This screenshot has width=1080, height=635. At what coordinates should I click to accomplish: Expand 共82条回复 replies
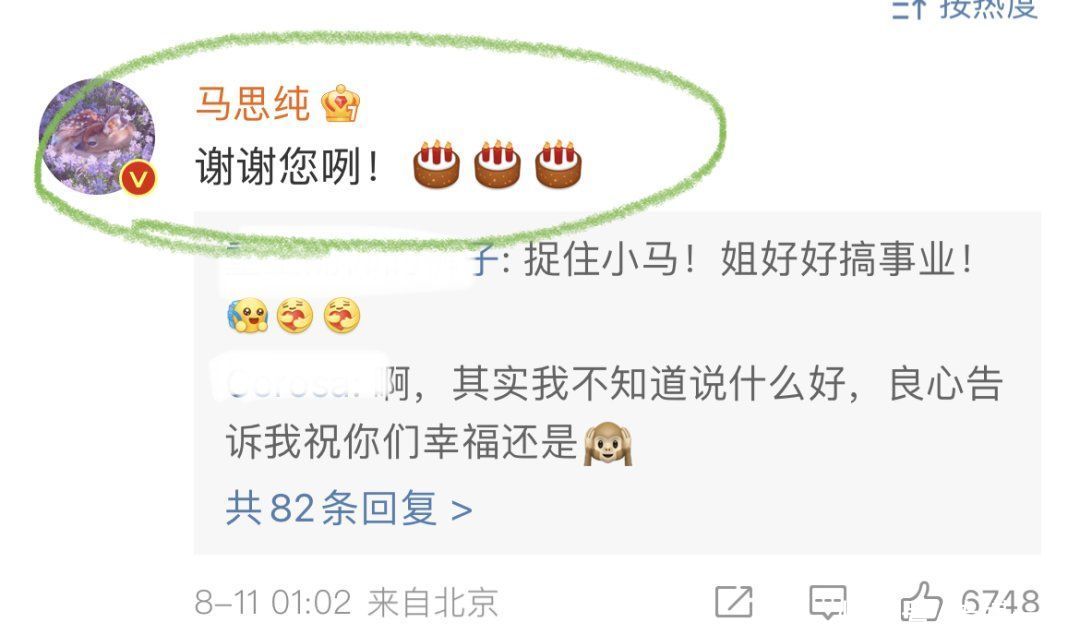[x=349, y=509]
